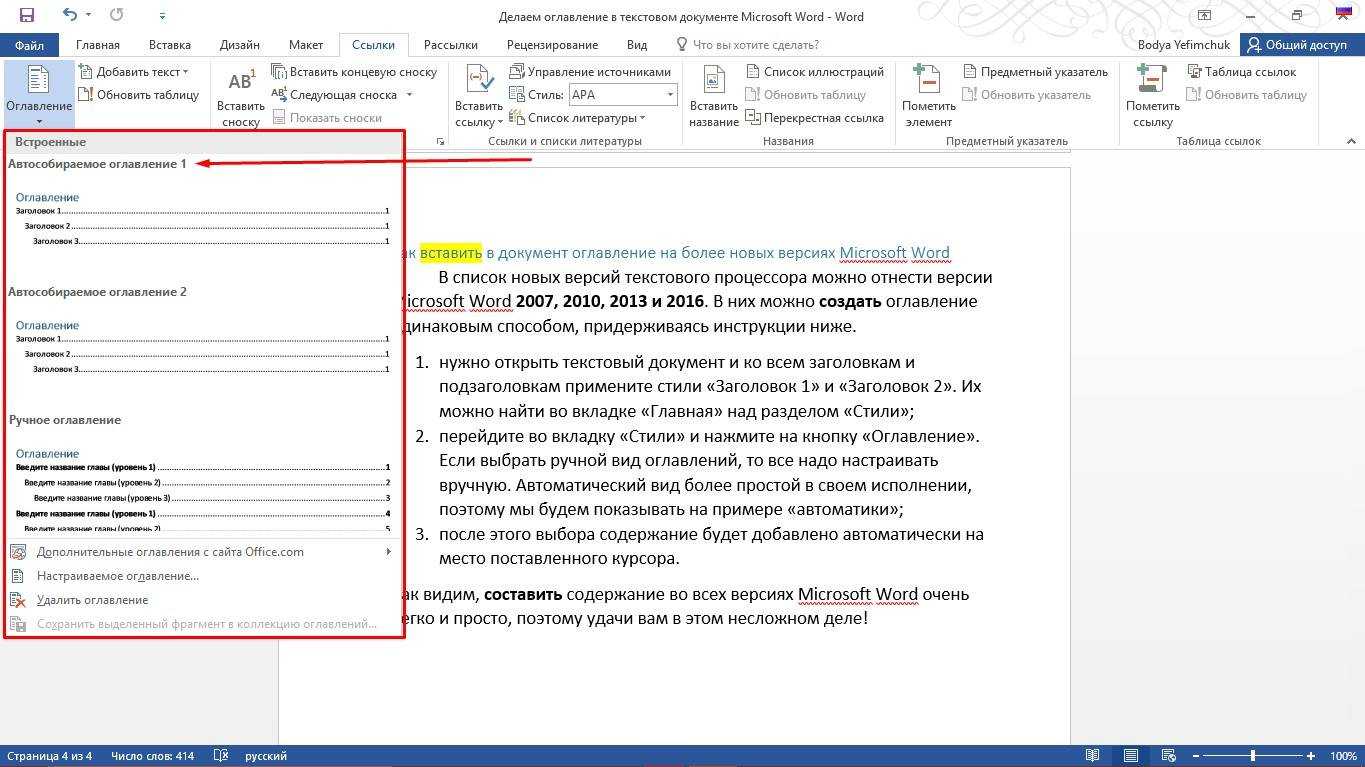Undo the last action

tap(69, 15)
